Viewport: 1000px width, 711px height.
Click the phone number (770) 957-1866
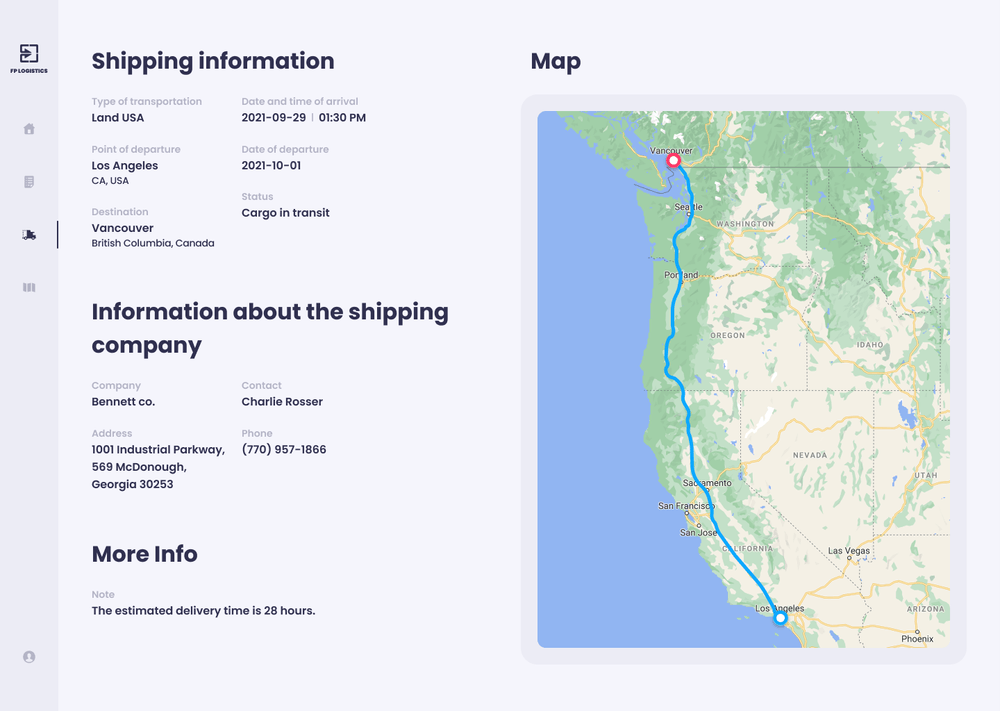[x=284, y=450]
